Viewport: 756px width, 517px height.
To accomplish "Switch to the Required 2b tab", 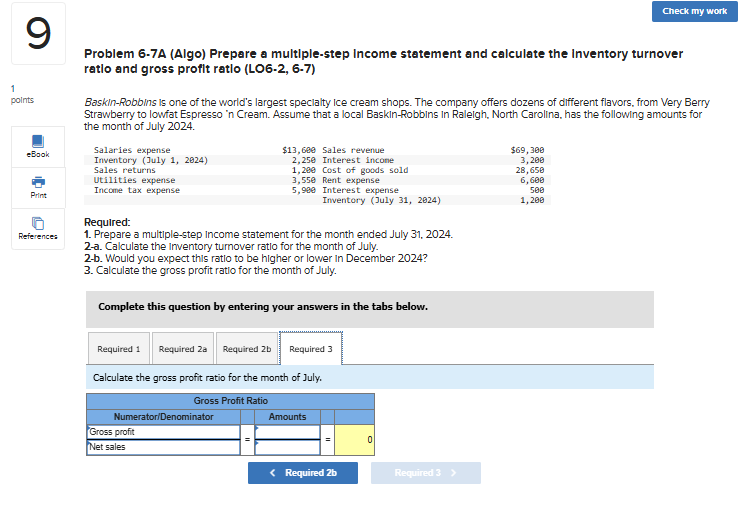I will click(x=247, y=349).
